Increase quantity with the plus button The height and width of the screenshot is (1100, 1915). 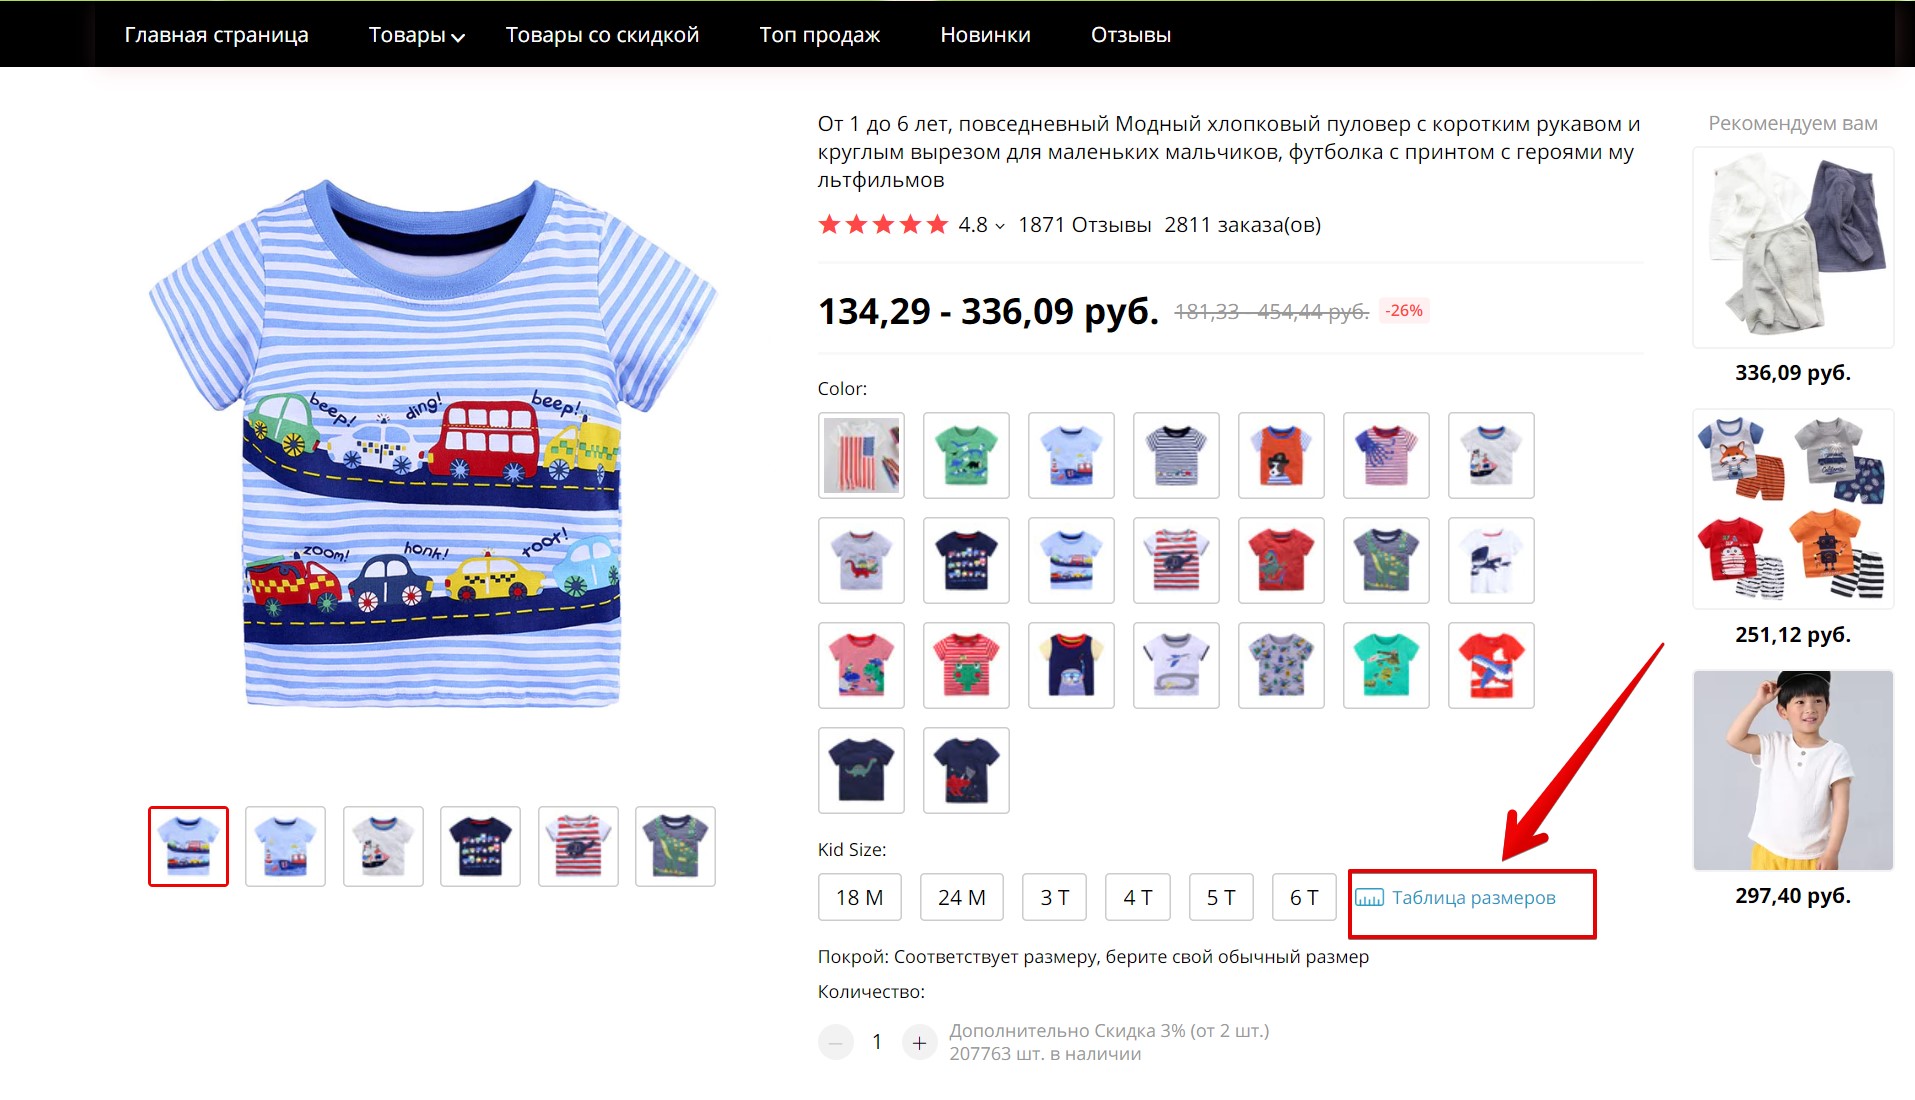[918, 1043]
